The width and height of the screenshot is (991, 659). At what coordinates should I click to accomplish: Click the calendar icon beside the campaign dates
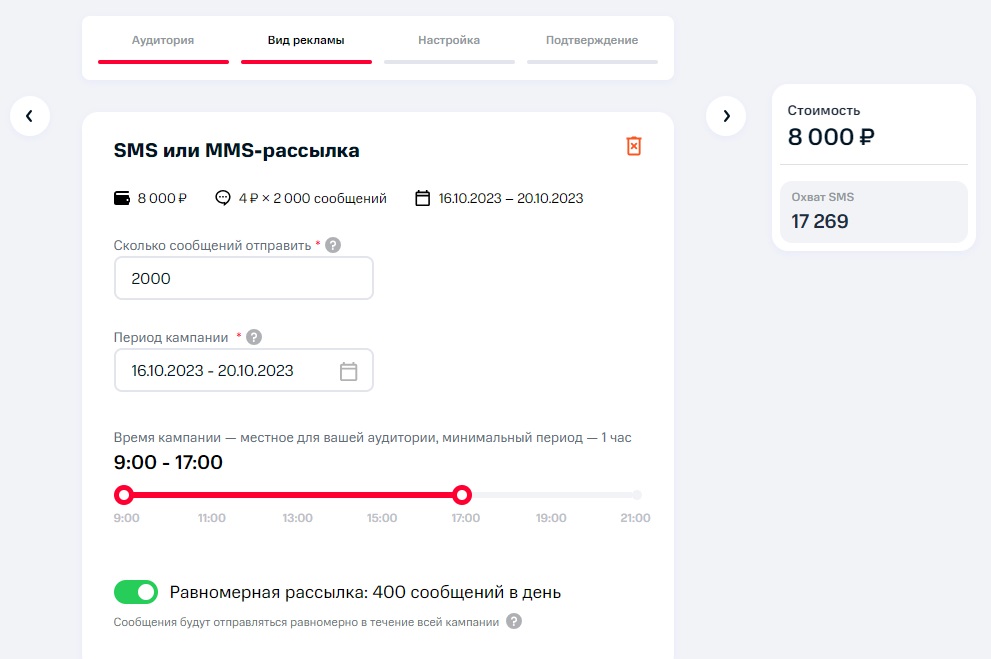point(422,197)
